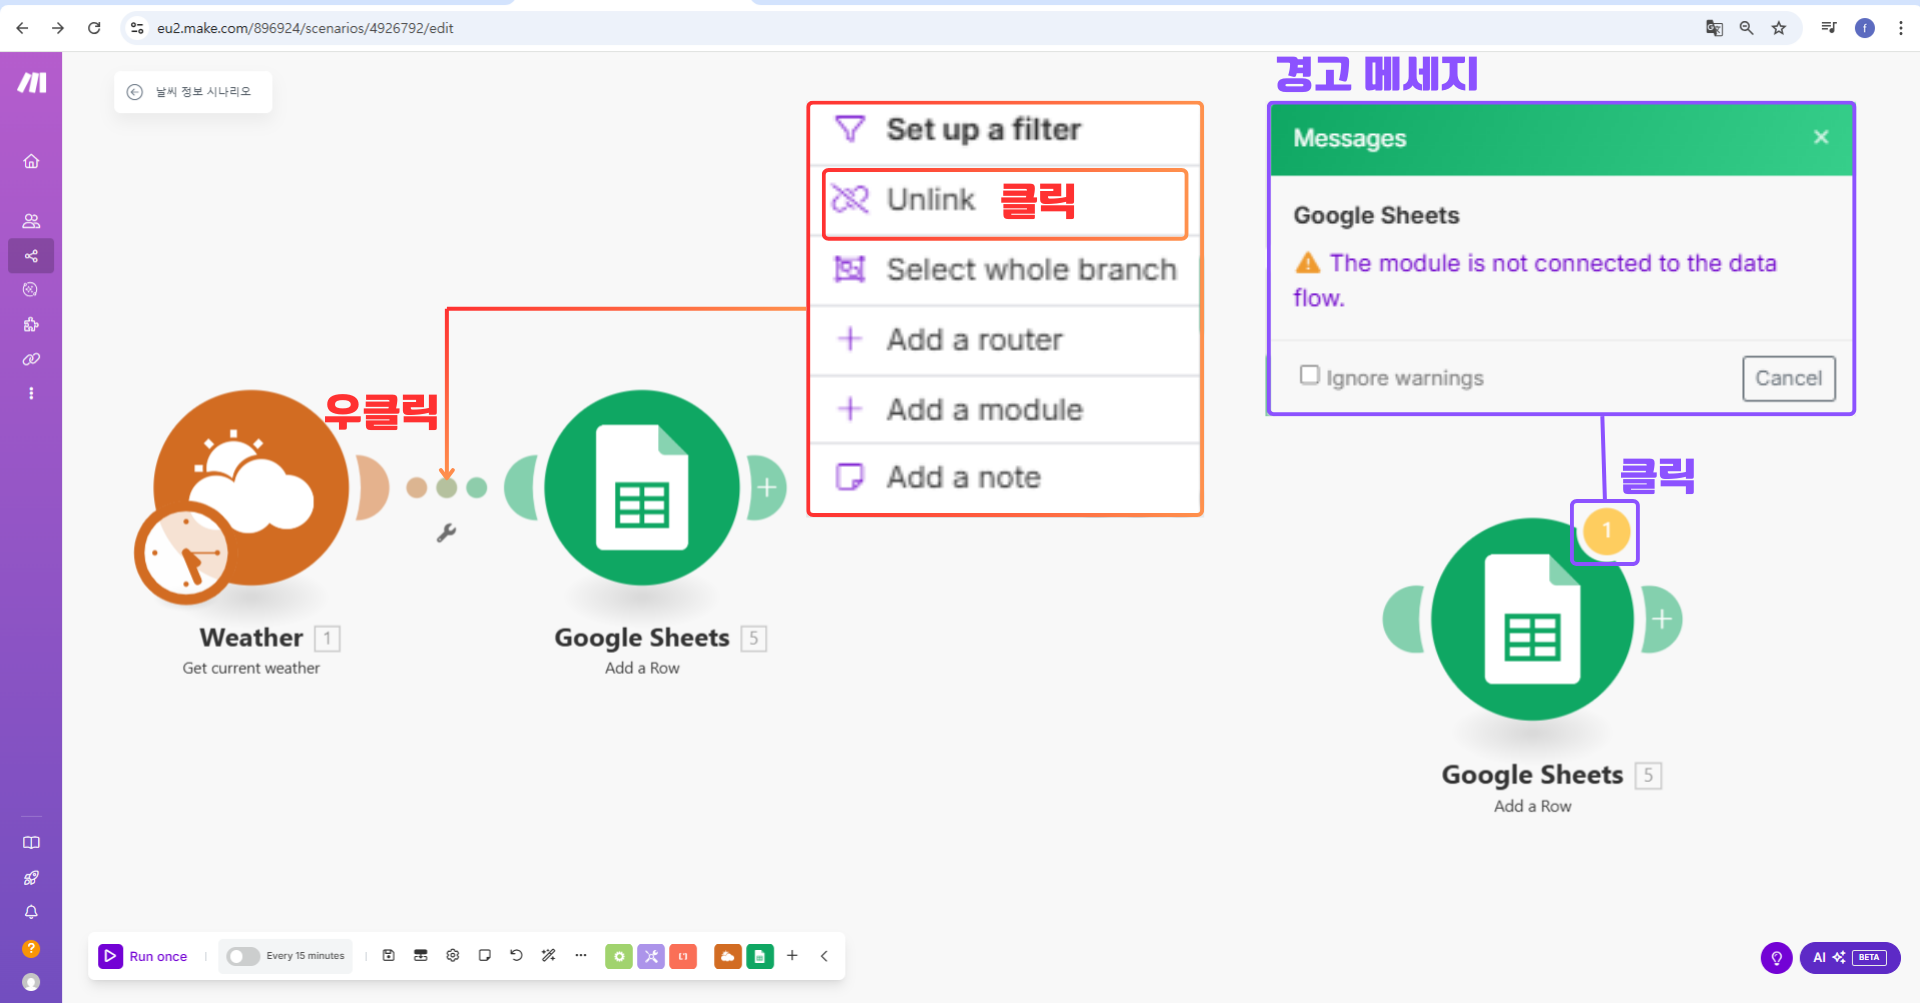Click the Undo arrow in bottom toolbar
The image size is (1920, 1004).
516,956
